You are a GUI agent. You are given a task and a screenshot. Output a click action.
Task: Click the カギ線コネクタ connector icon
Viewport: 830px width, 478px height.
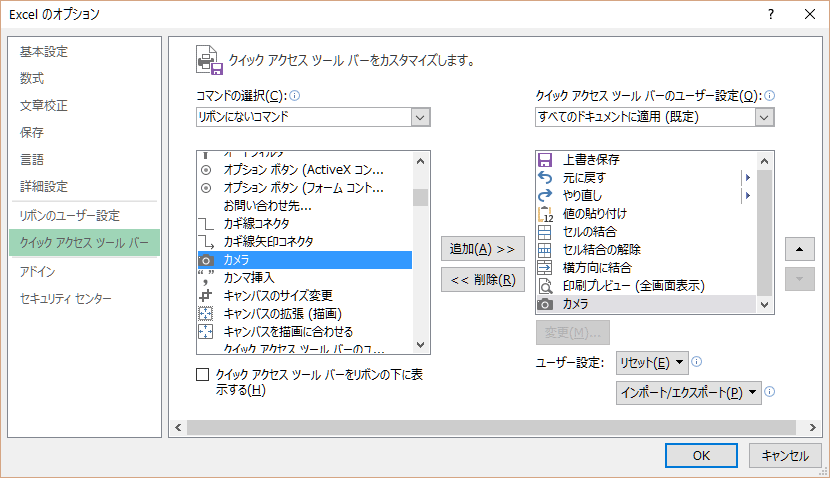(x=206, y=223)
